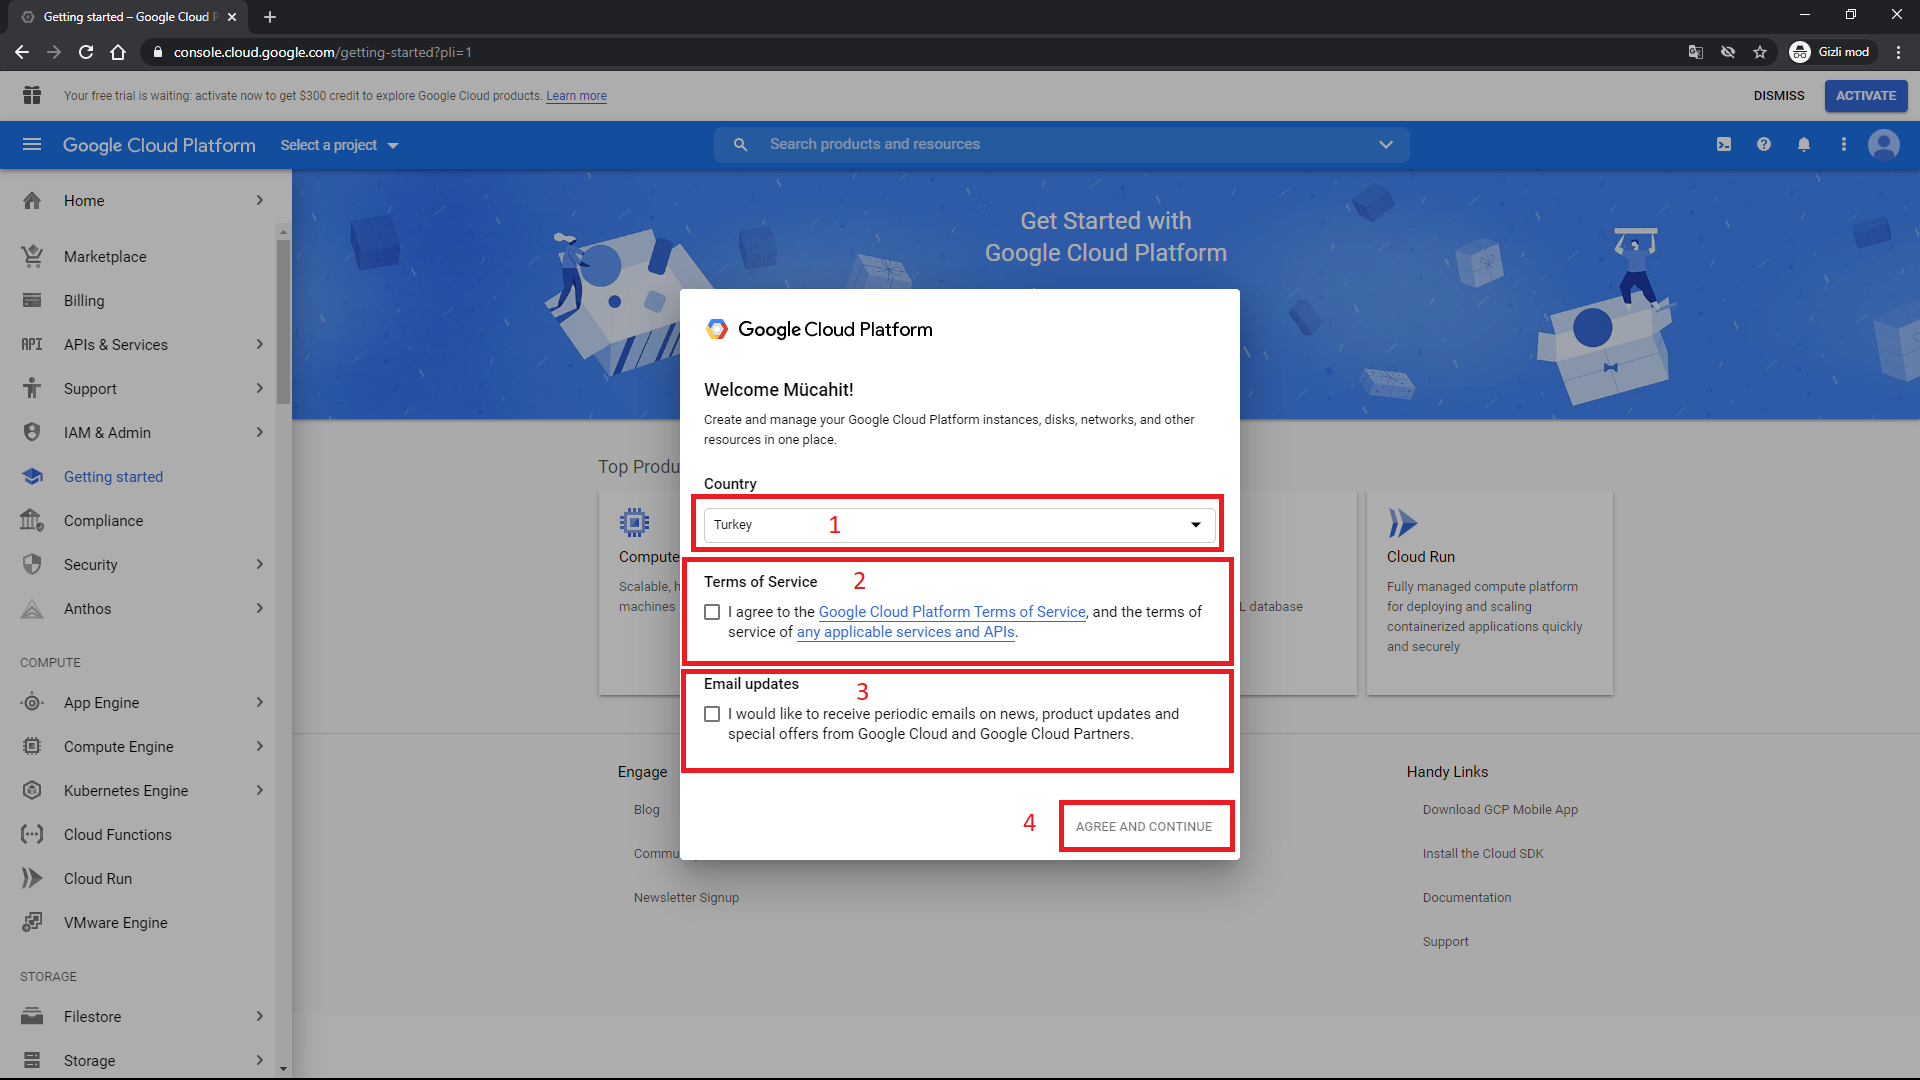Click the gift icon in trial banner
The width and height of the screenshot is (1920, 1080).
pos(32,95)
